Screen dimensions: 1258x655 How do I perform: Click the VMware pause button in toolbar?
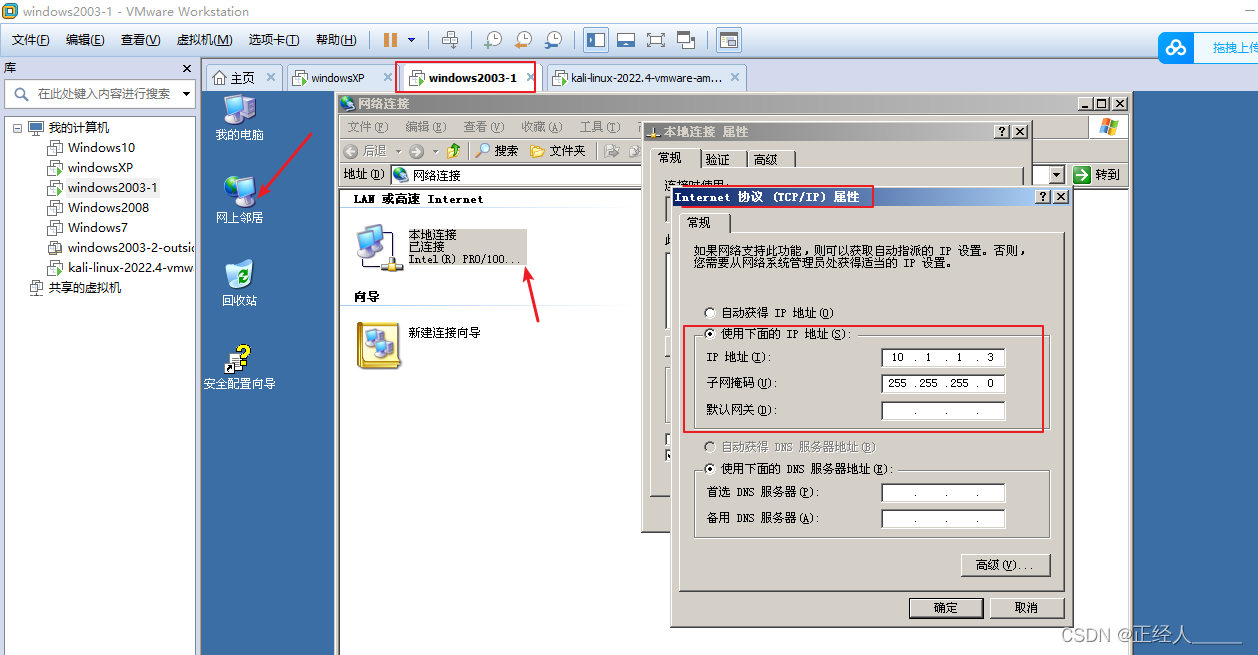tap(390, 40)
